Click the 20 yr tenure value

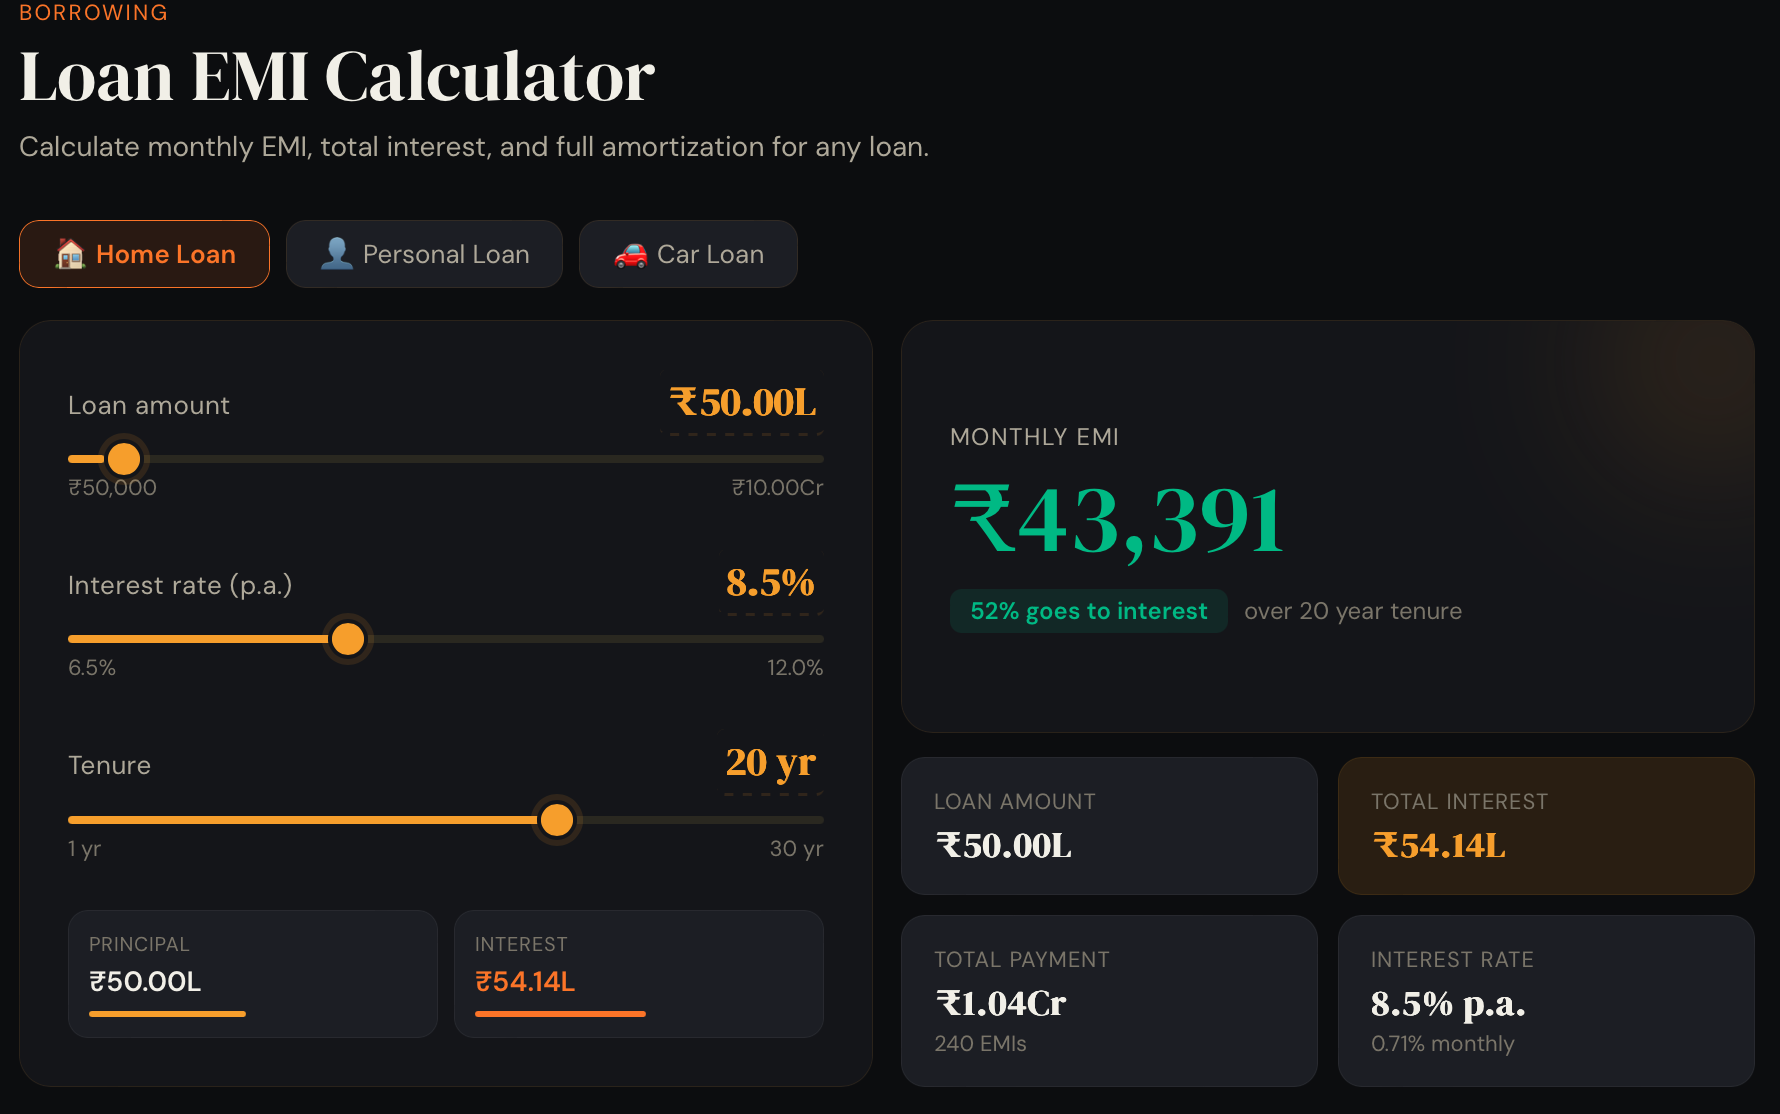771,764
